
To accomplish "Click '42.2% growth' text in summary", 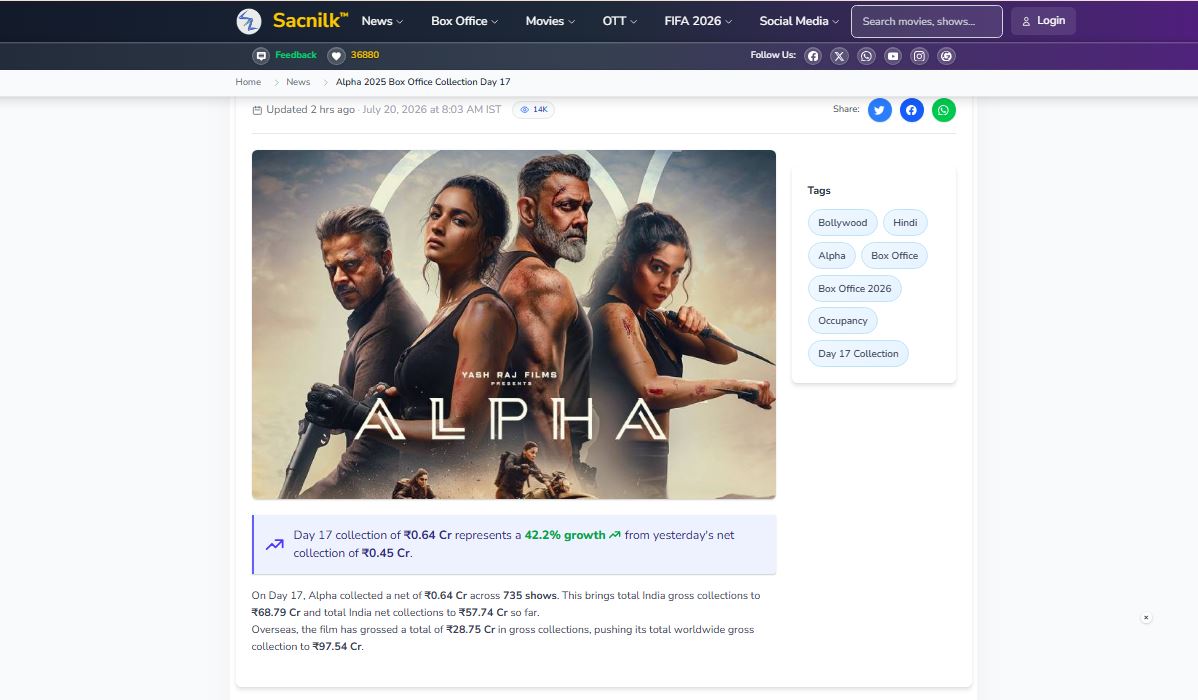I will [x=565, y=535].
